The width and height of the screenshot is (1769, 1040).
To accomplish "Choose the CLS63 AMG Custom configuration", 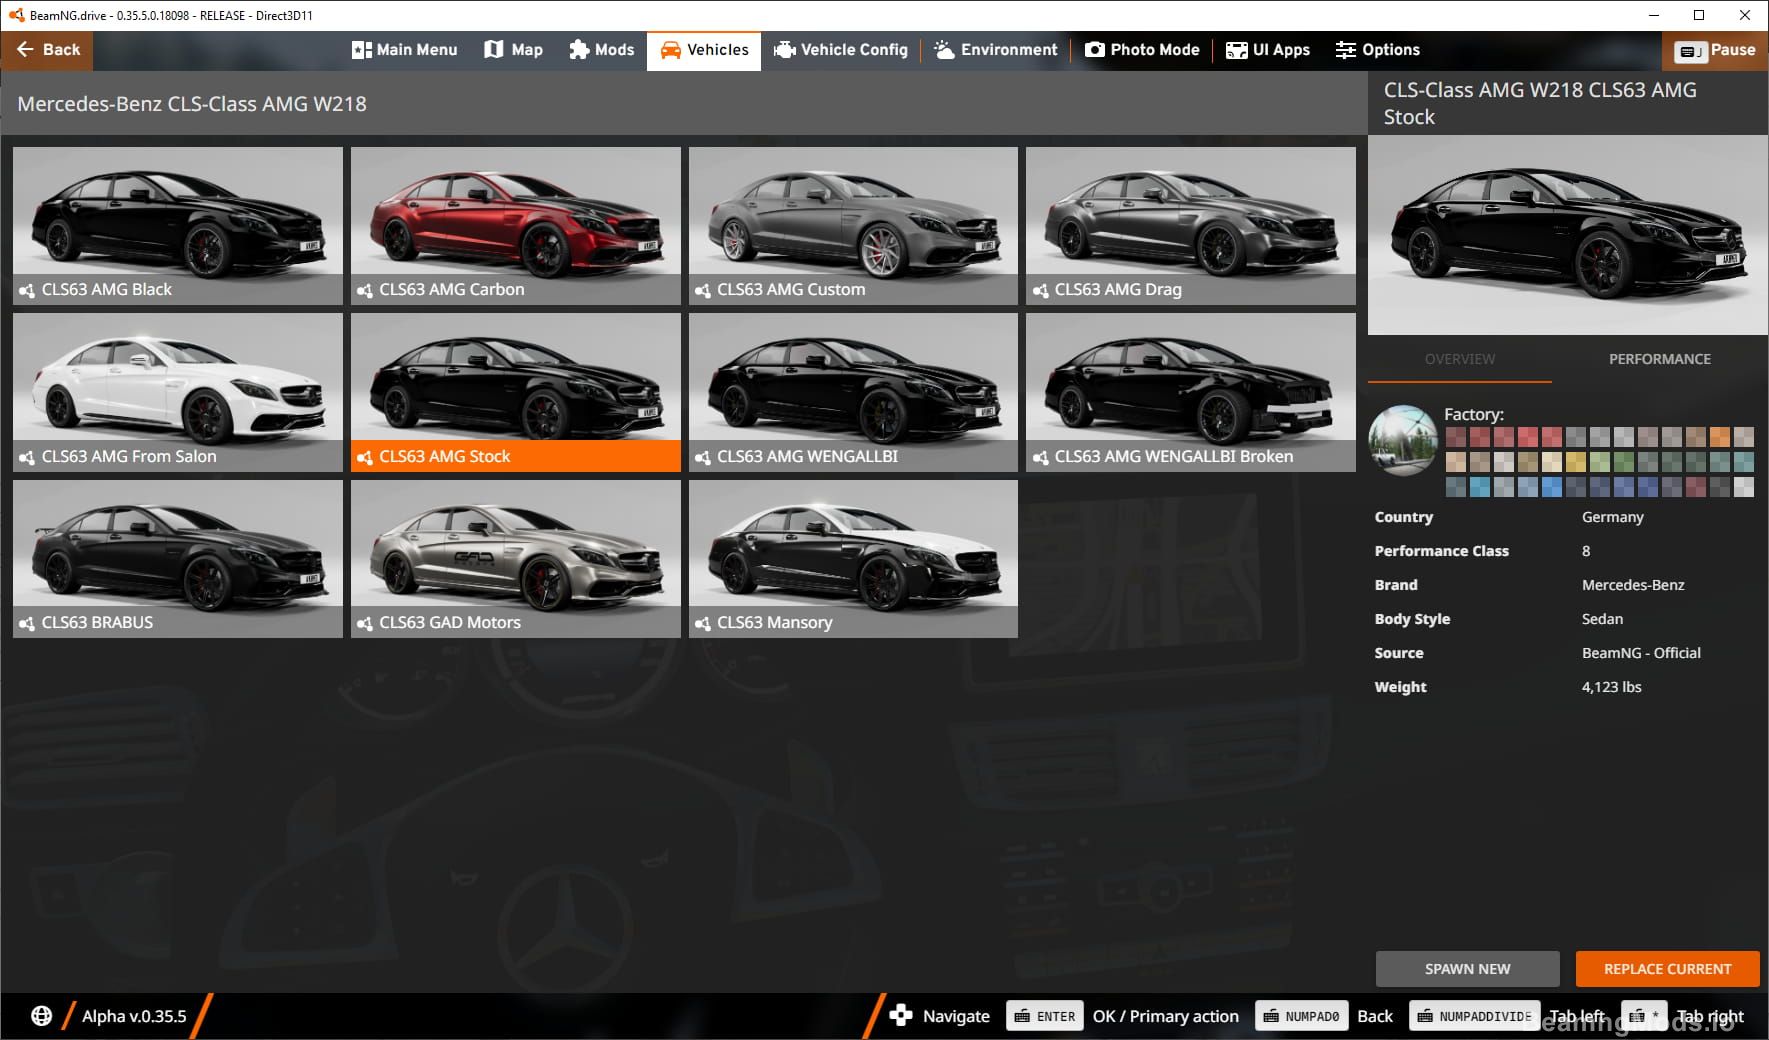I will pyautogui.click(x=853, y=226).
